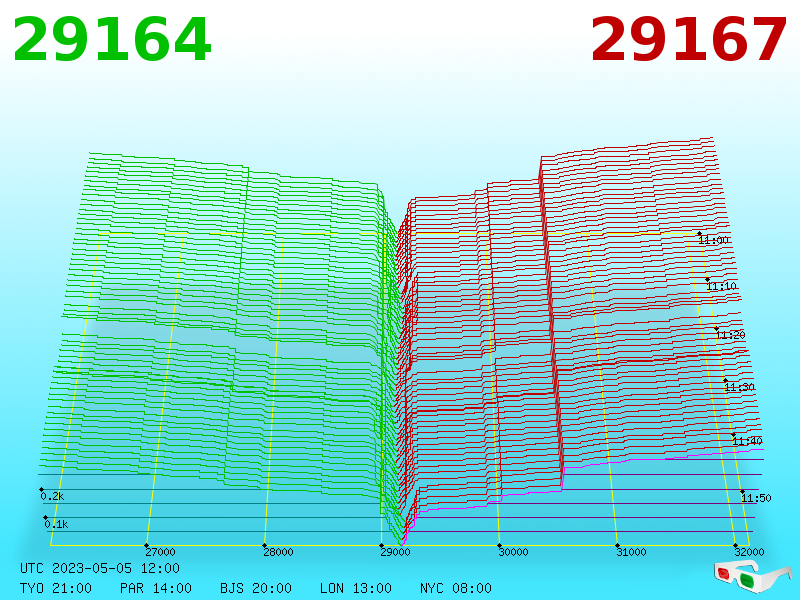Click the 11:20 time axis marker
Image resolution: width=800 pixels, height=600 pixels.
(x=730, y=335)
